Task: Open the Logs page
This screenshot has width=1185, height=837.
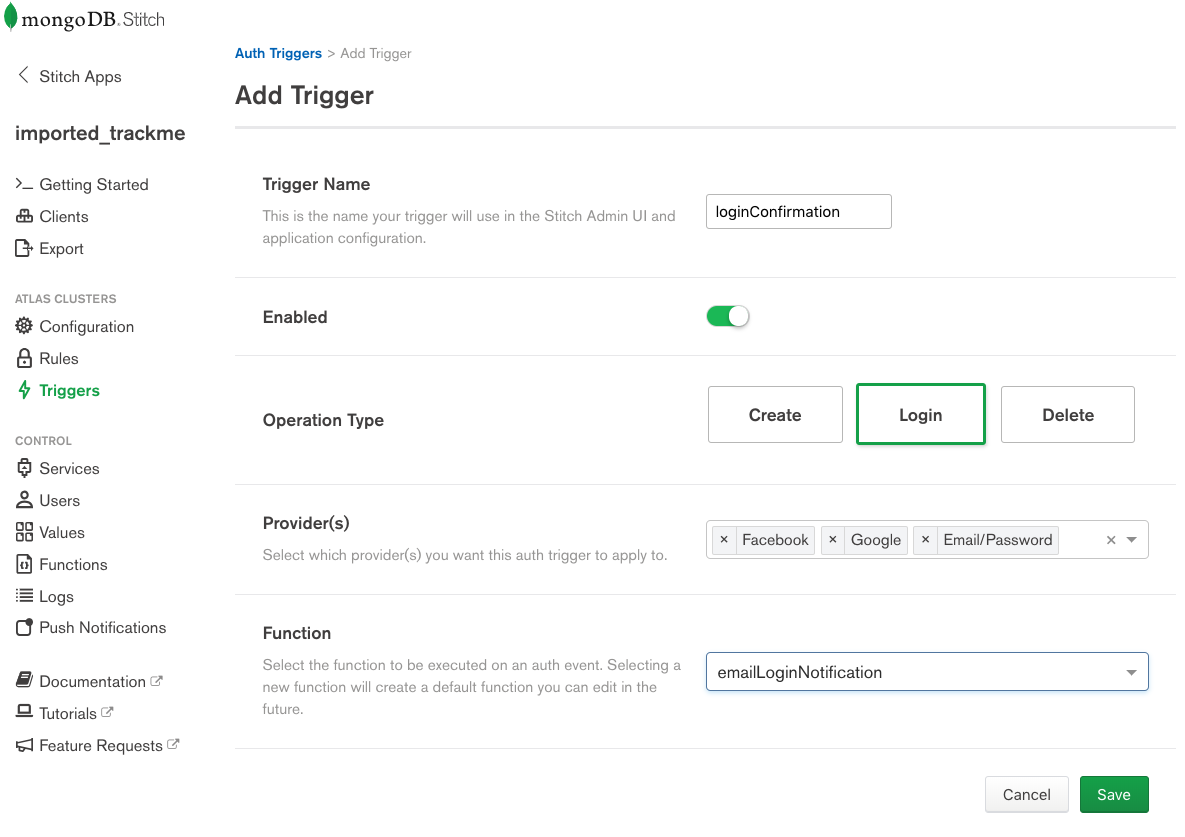Action: (x=57, y=596)
